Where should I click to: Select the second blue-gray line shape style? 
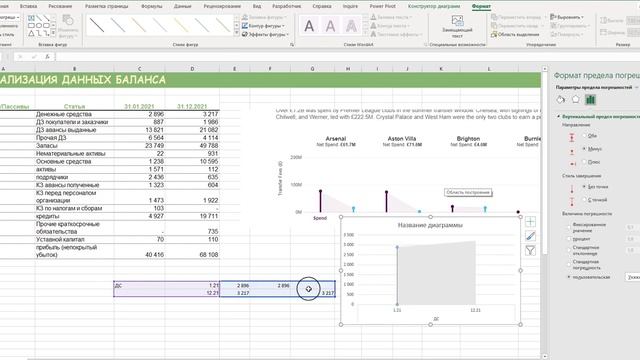click(118, 25)
